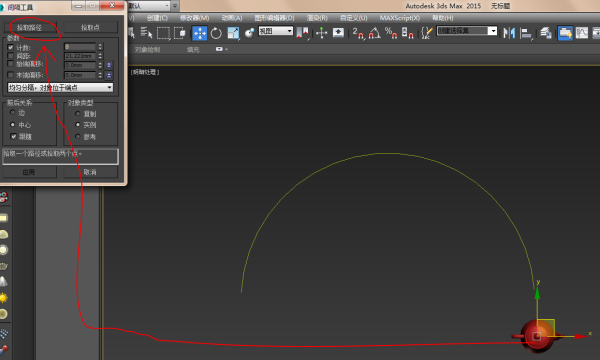
Task: Click the Mirror tool icon
Action: (509, 33)
